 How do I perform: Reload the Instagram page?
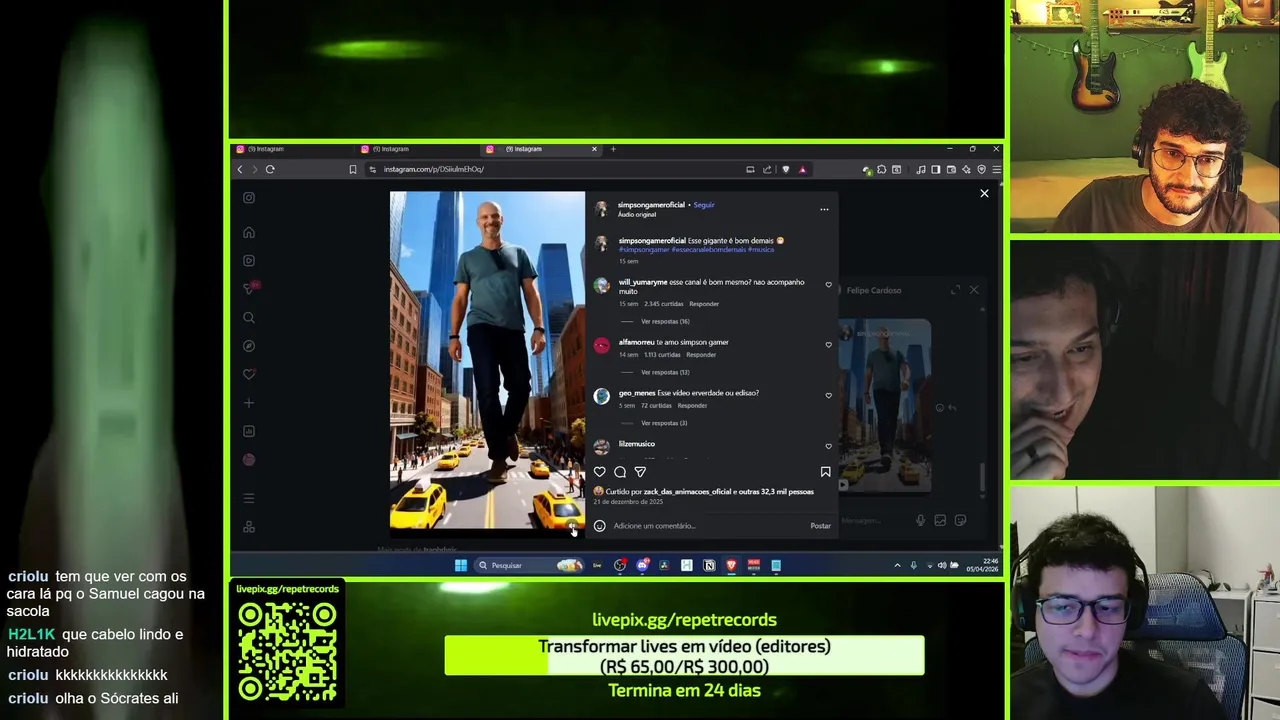[x=270, y=170]
